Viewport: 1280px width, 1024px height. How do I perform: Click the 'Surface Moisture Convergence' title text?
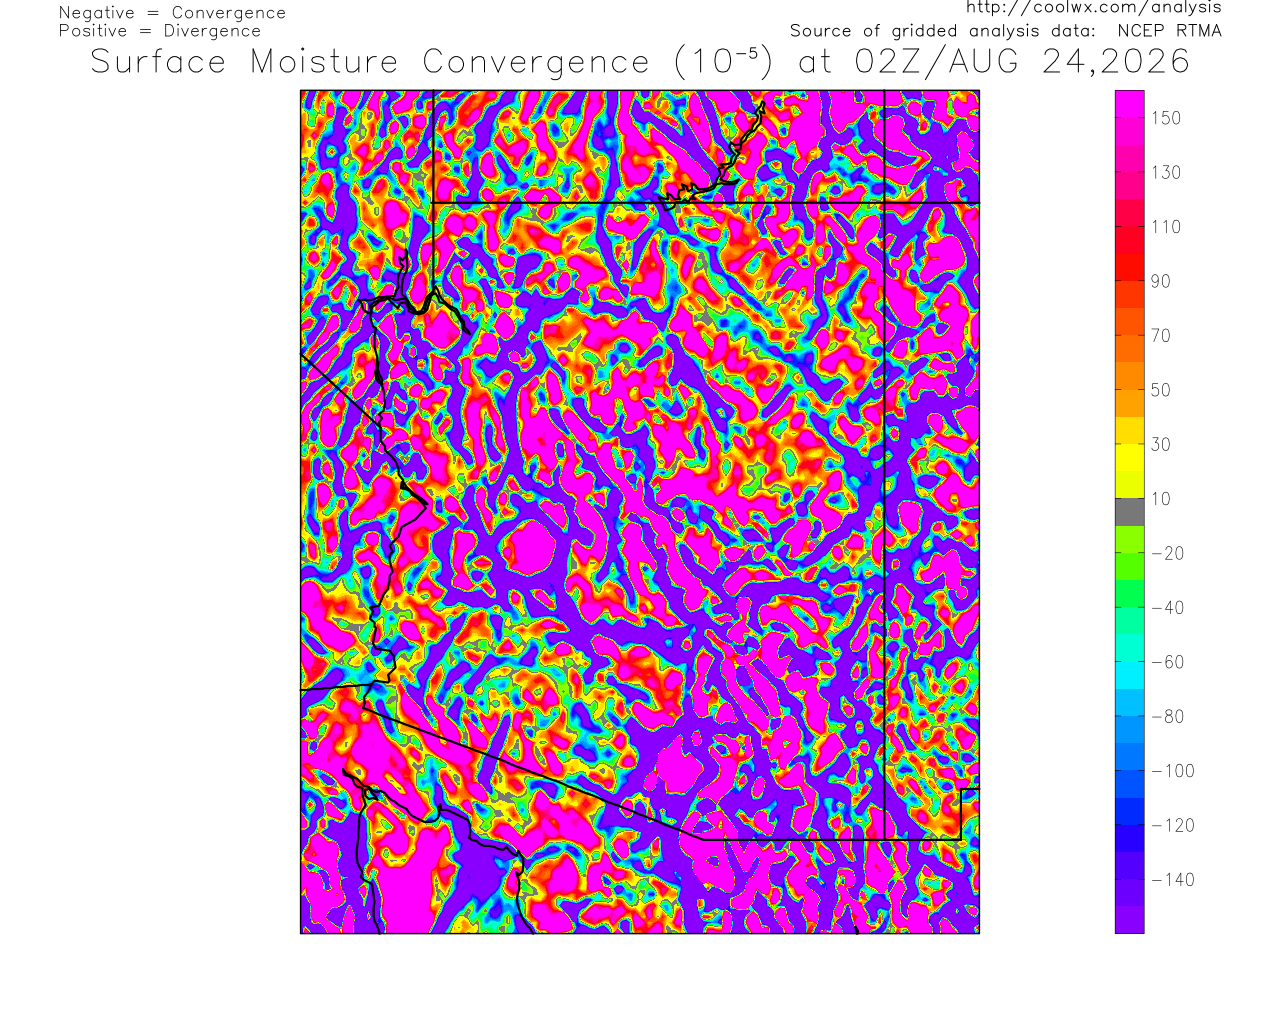pyautogui.click(x=371, y=62)
